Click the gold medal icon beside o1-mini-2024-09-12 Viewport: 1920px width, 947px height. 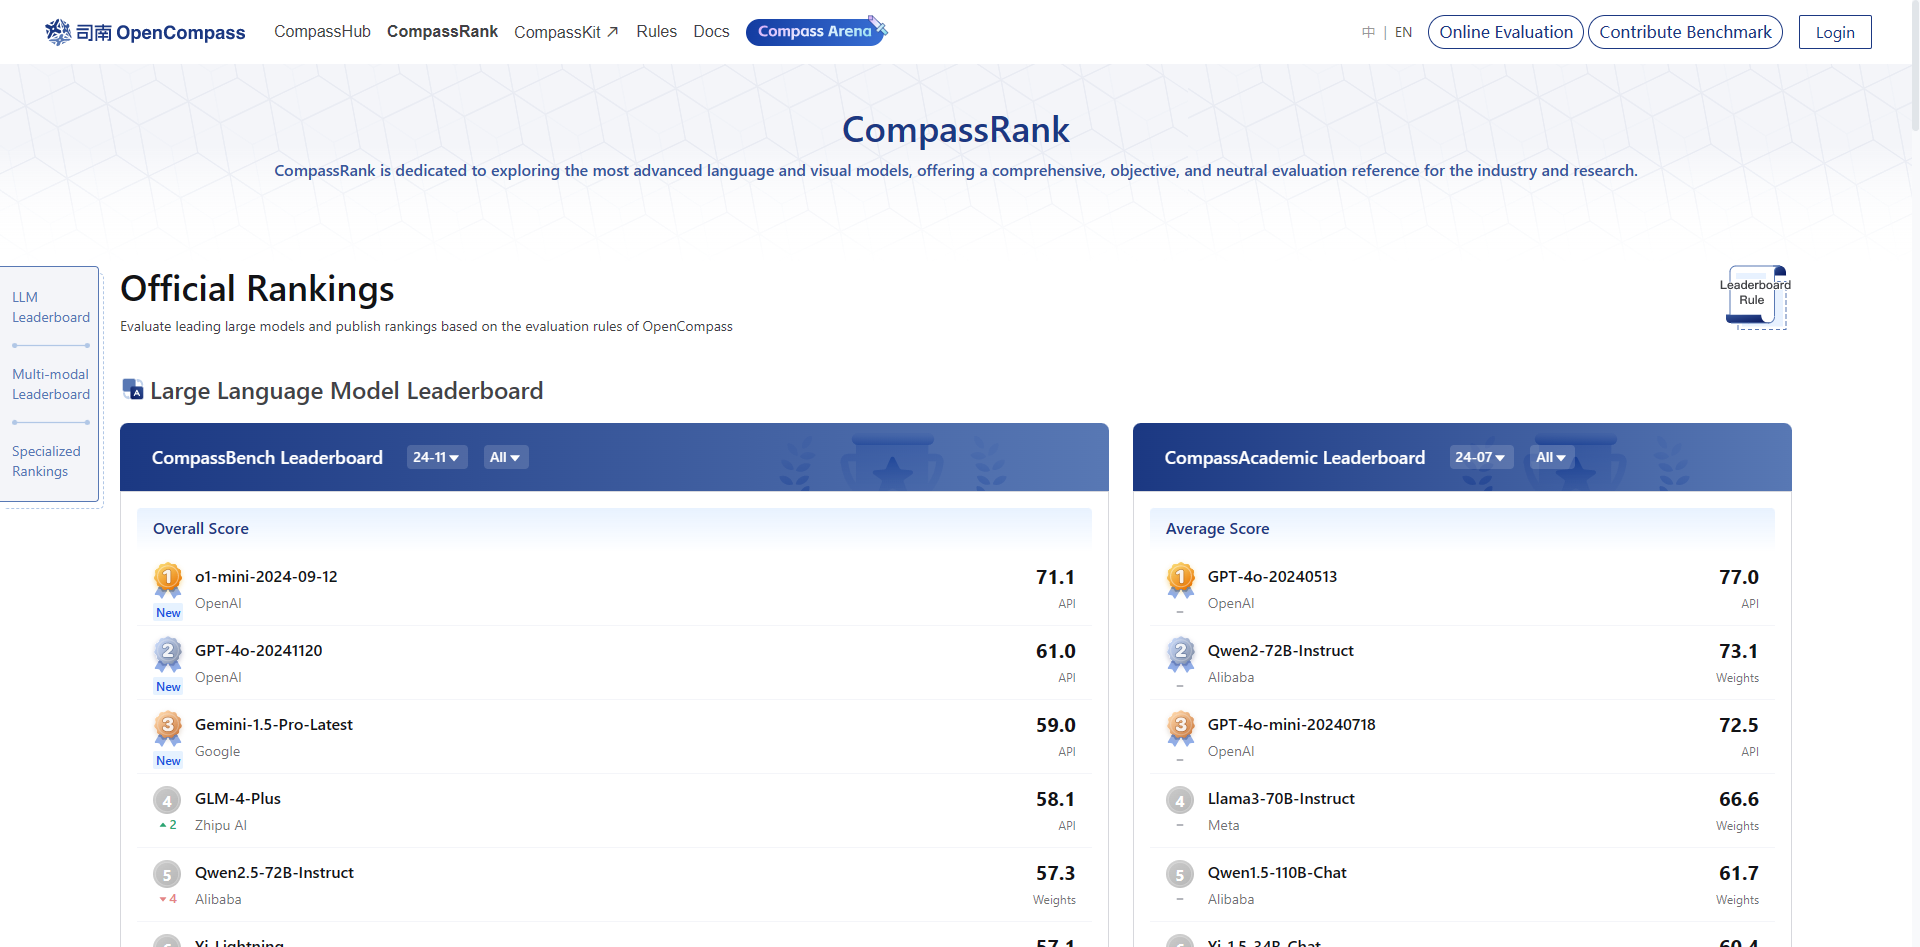(x=167, y=579)
